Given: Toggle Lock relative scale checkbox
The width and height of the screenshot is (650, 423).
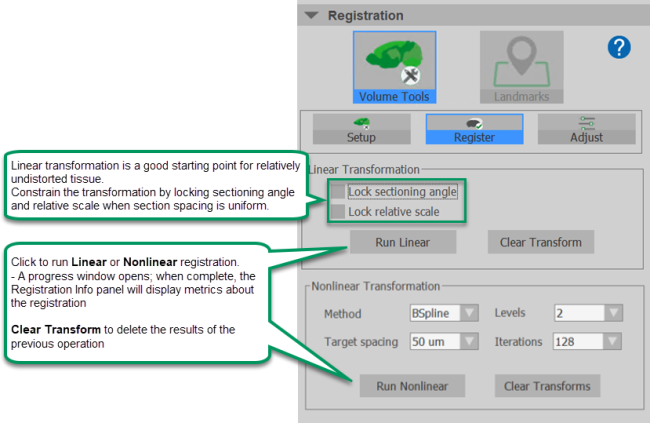Looking at the screenshot, I should (x=339, y=212).
